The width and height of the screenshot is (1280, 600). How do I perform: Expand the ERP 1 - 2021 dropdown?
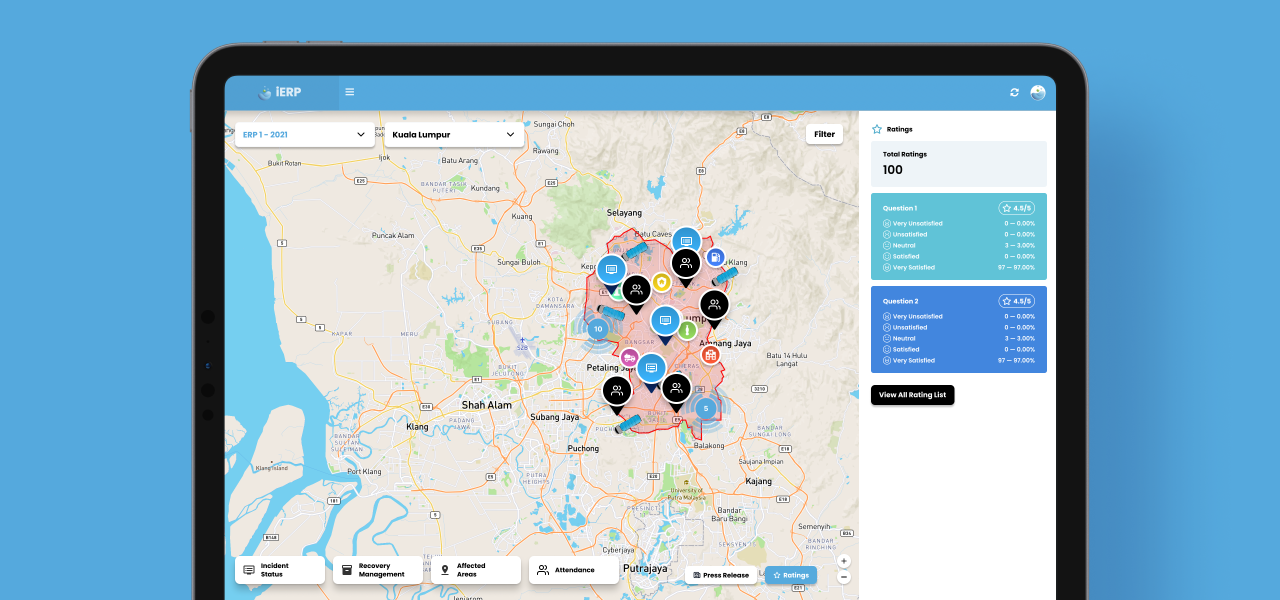[304, 134]
